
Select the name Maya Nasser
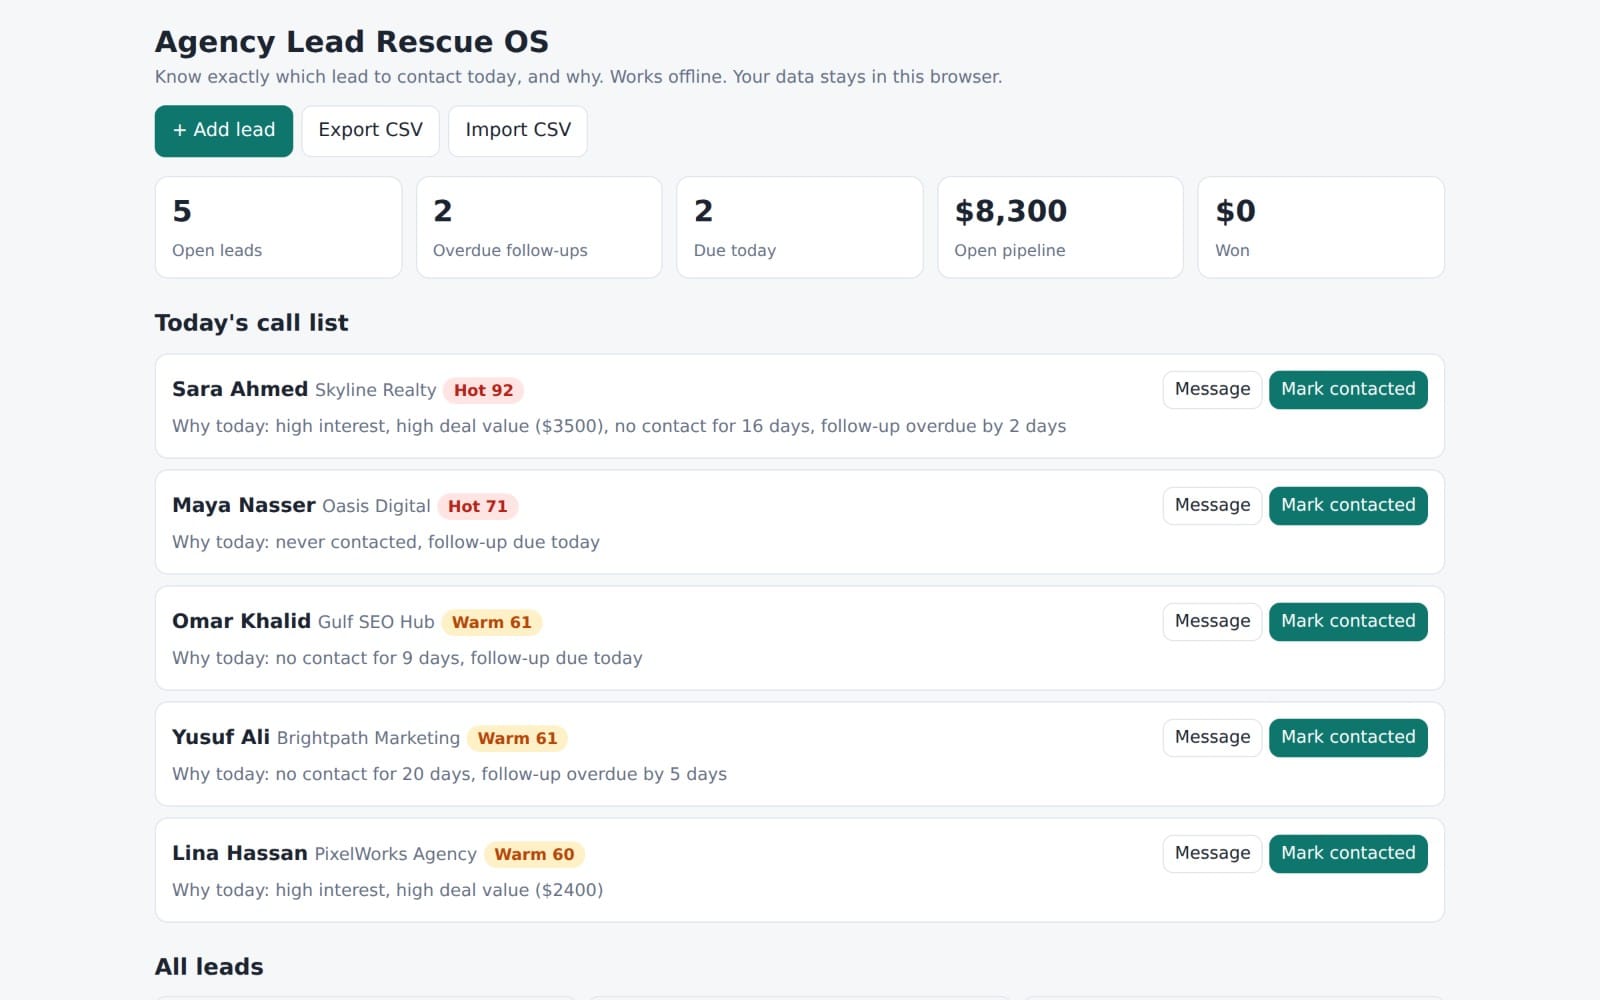coord(244,505)
